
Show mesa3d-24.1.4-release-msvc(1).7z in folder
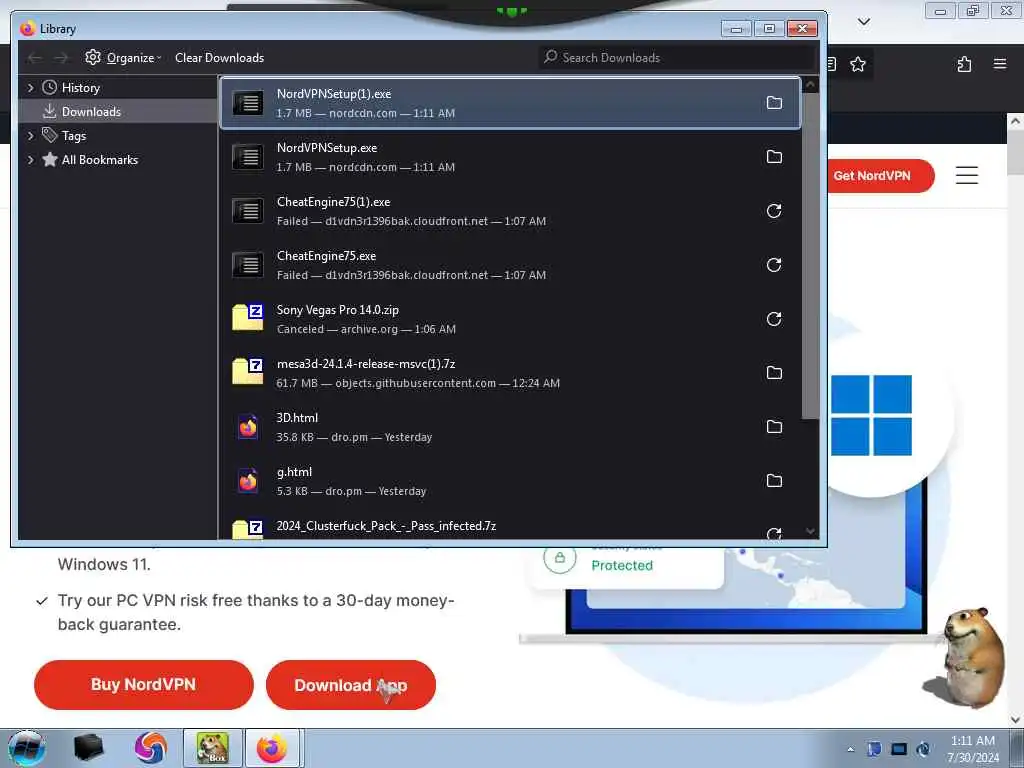774,373
